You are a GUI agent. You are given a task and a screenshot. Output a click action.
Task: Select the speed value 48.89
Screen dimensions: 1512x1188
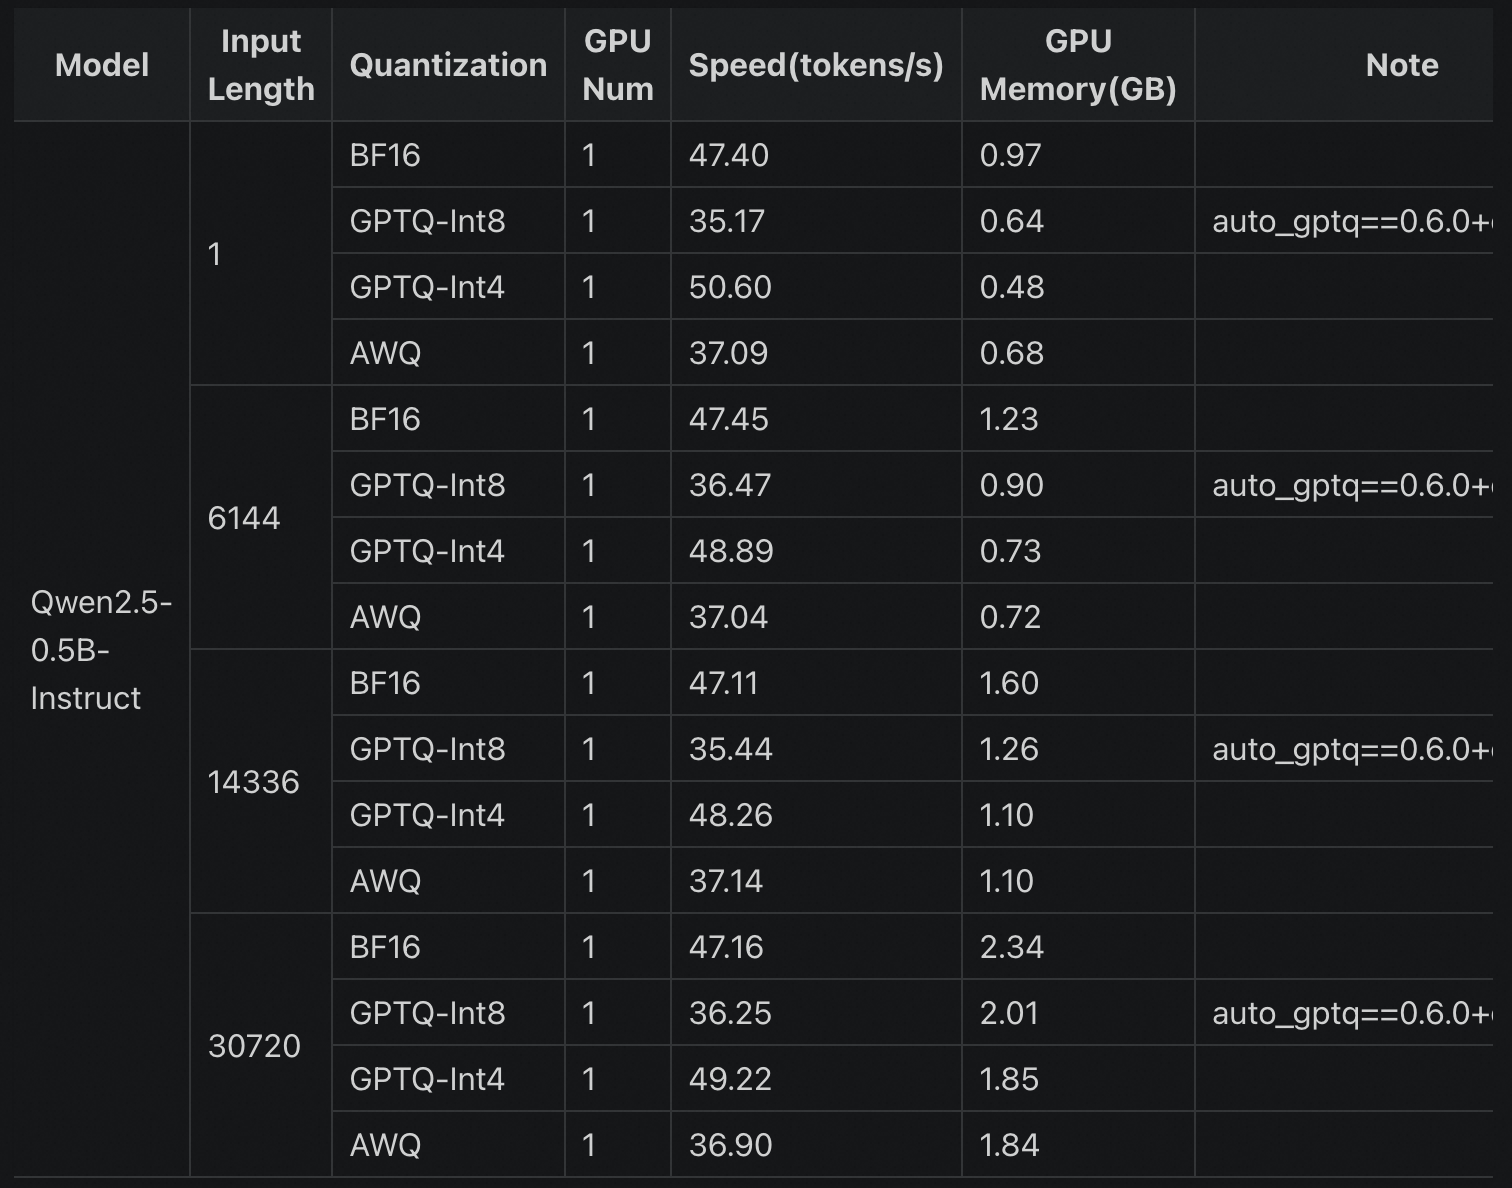tap(731, 551)
